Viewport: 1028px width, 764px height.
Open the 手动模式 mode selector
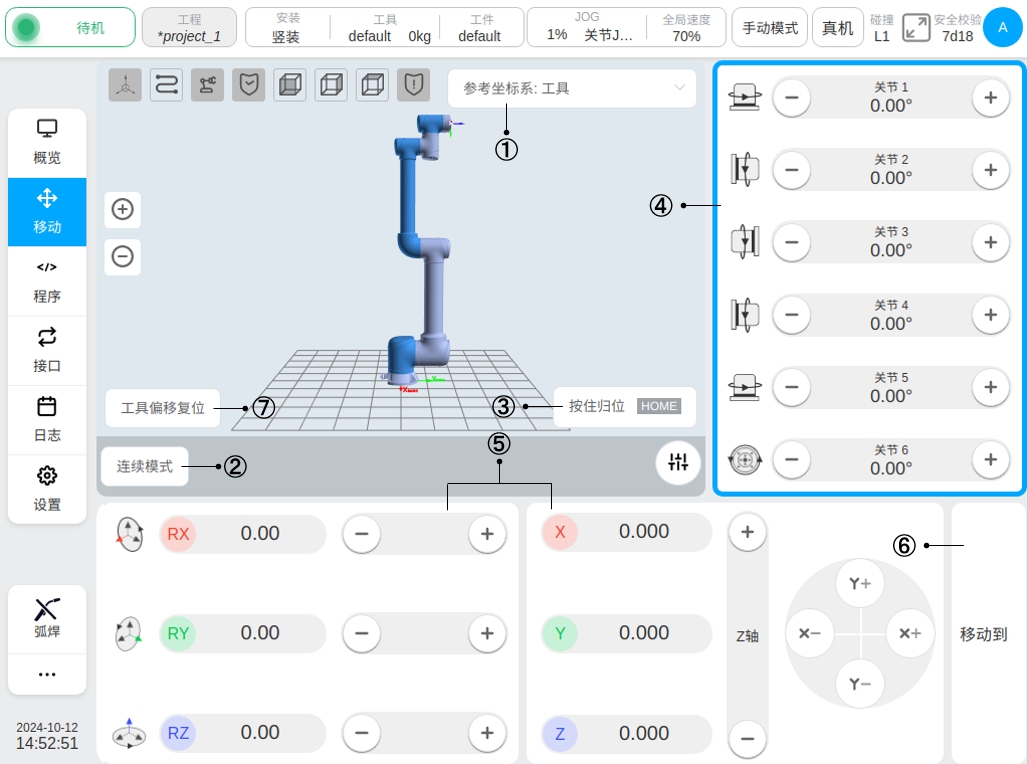click(770, 28)
